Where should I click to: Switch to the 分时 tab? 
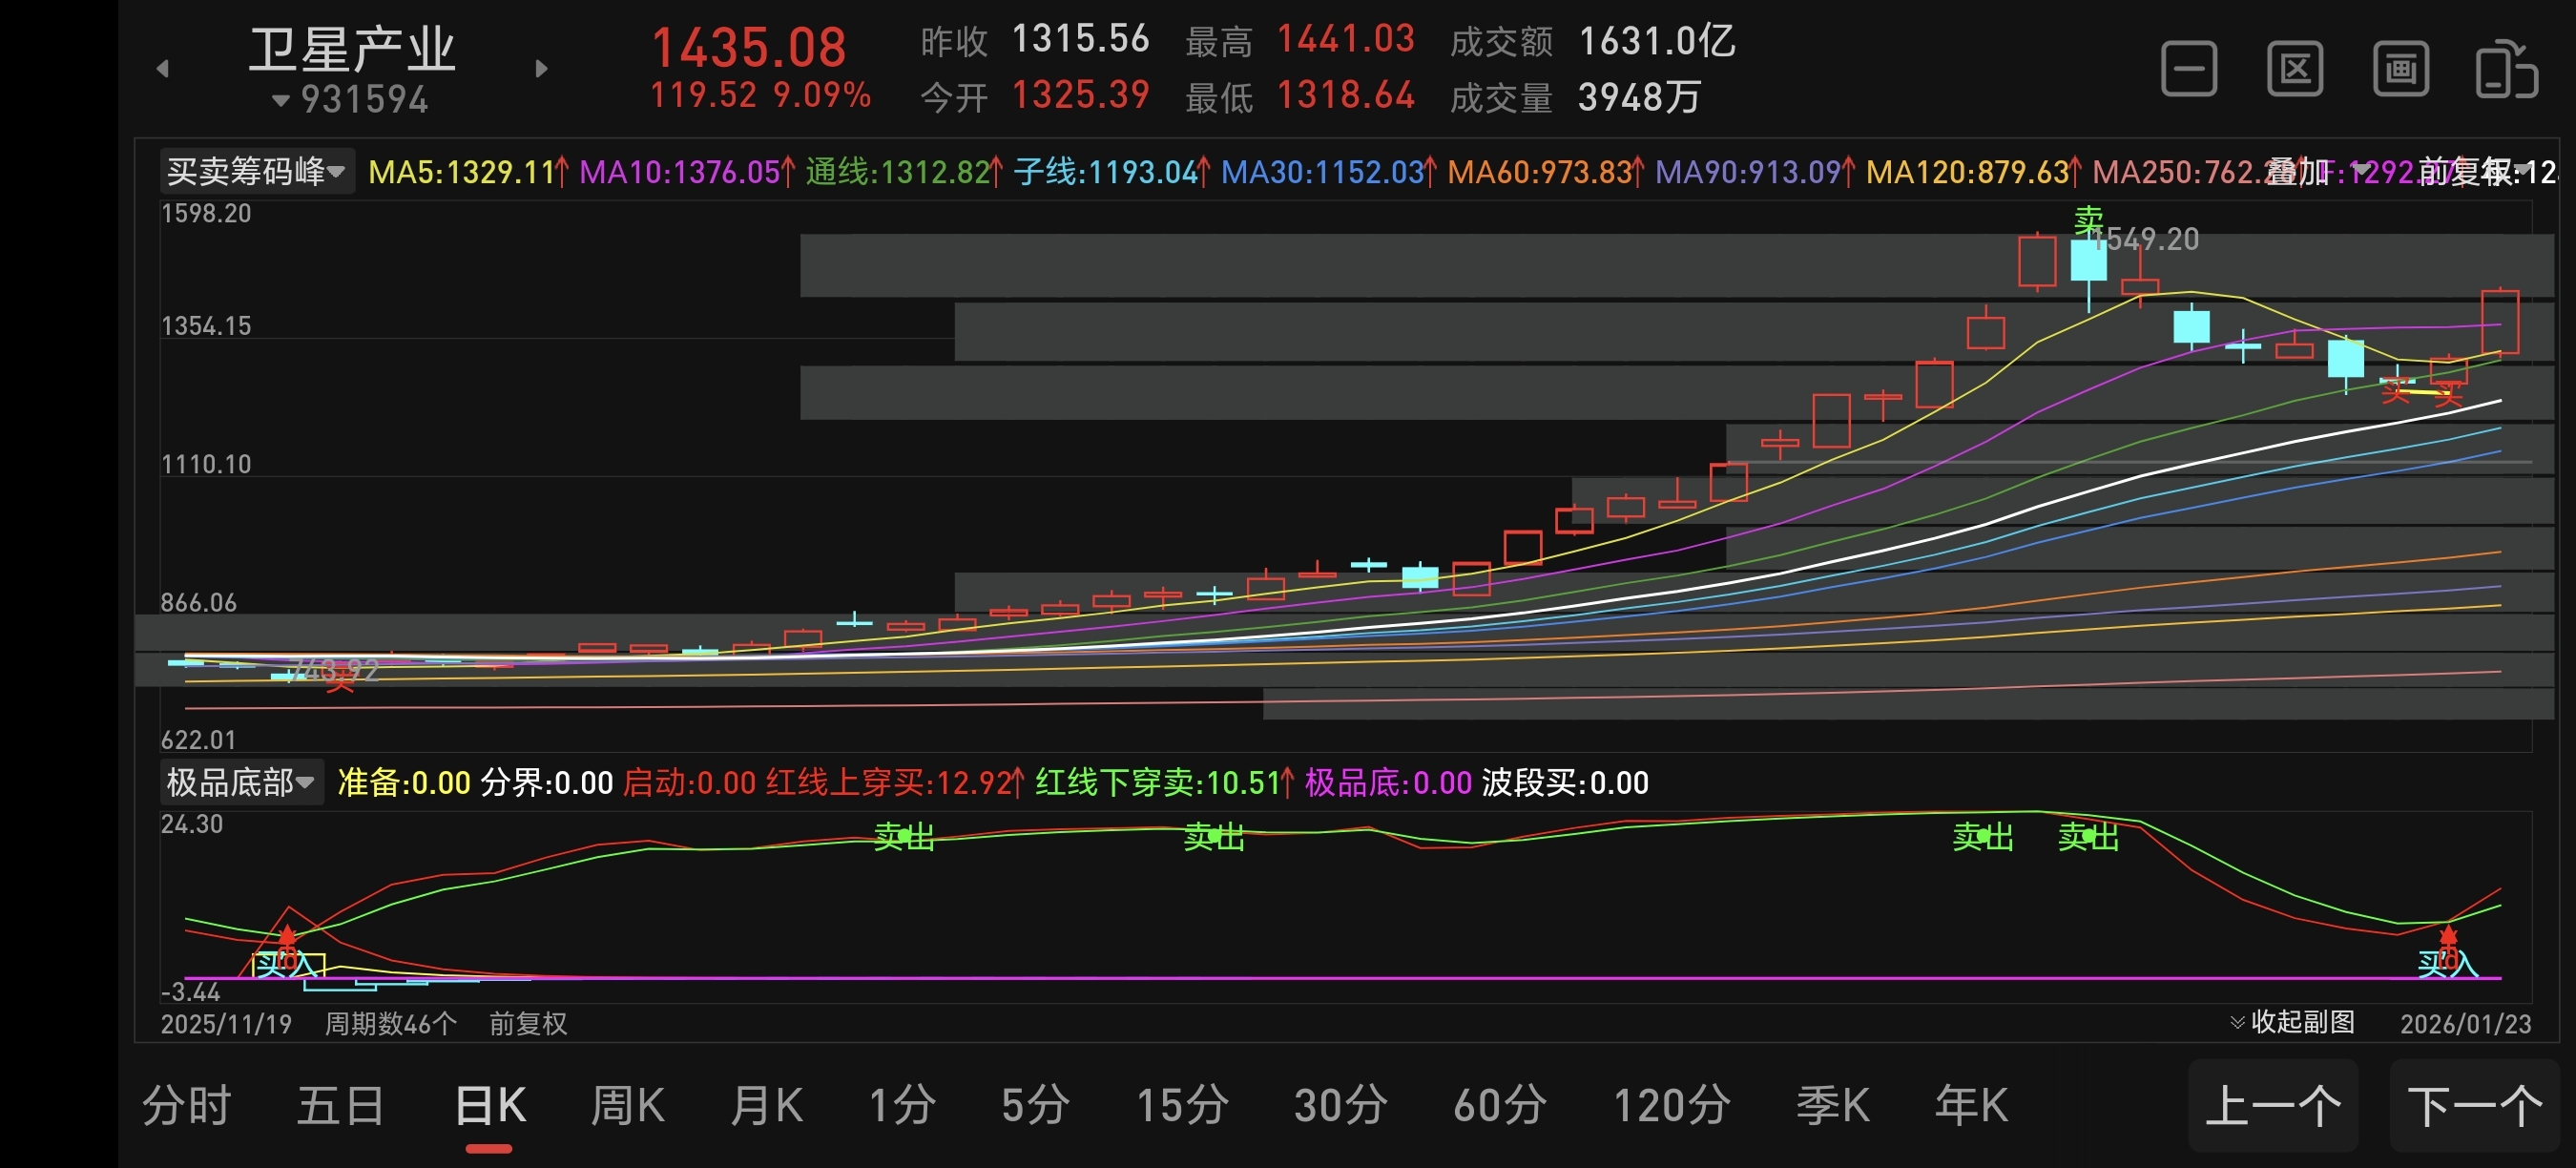[187, 1106]
